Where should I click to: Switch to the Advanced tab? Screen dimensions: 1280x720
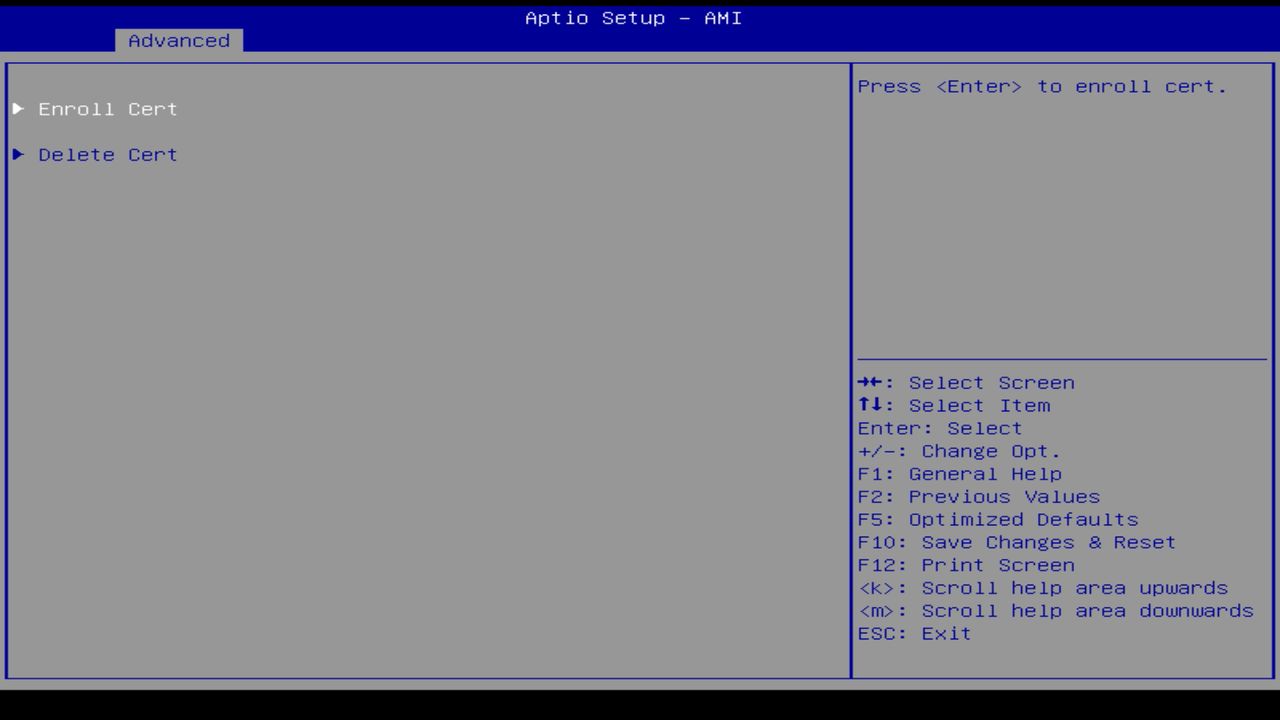pos(178,40)
